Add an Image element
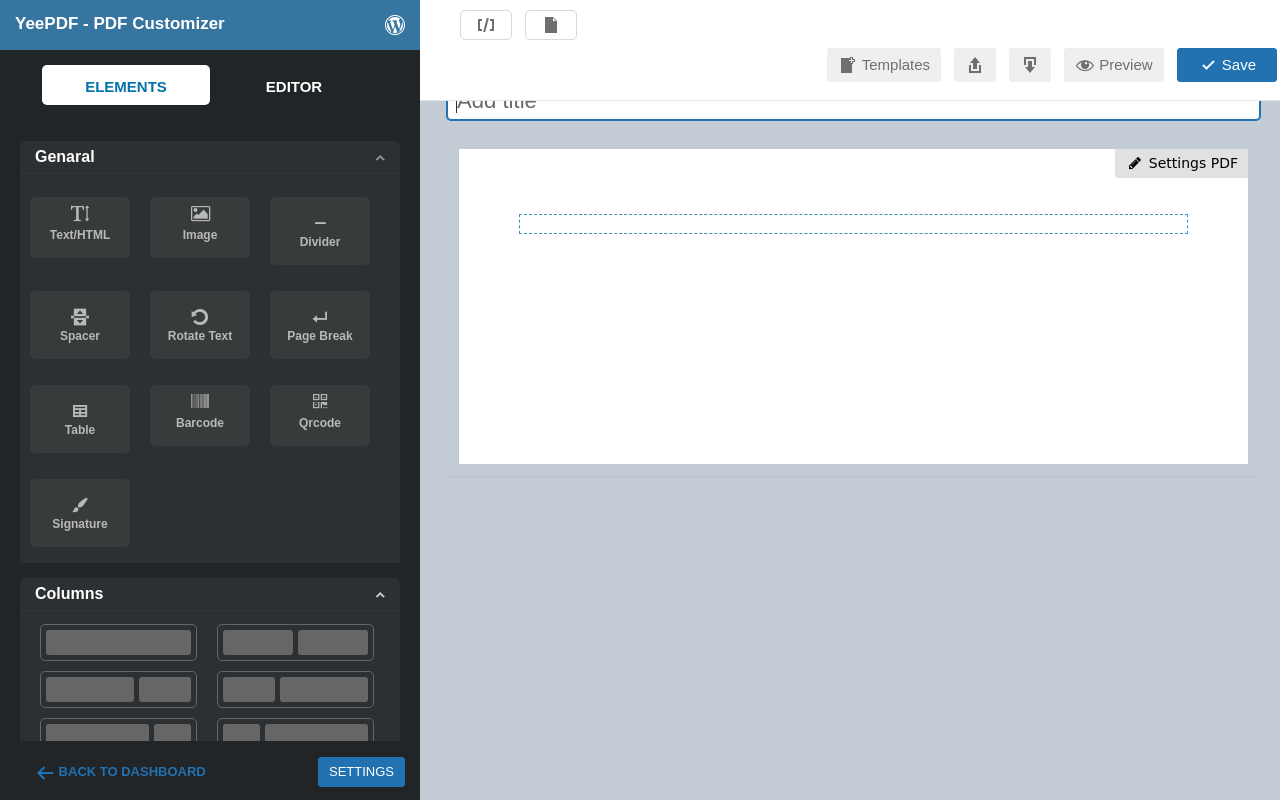The image size is (1280, 800). pyautogui.click(x=200, y=227)
